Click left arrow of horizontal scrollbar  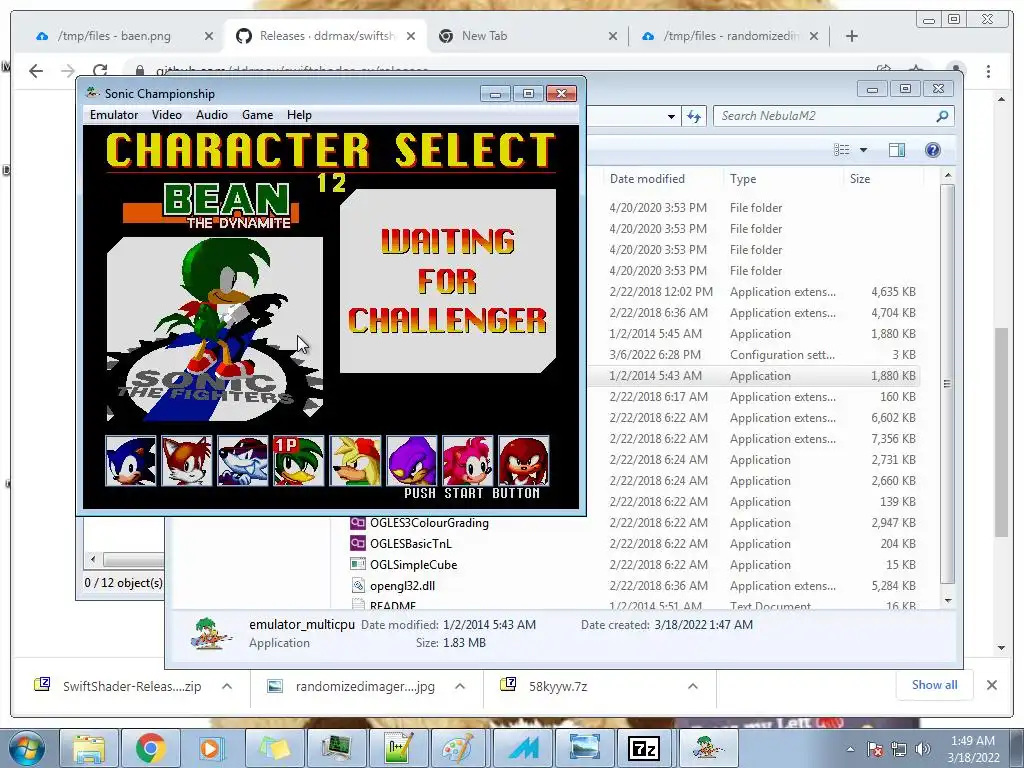(x=93, y=559)
